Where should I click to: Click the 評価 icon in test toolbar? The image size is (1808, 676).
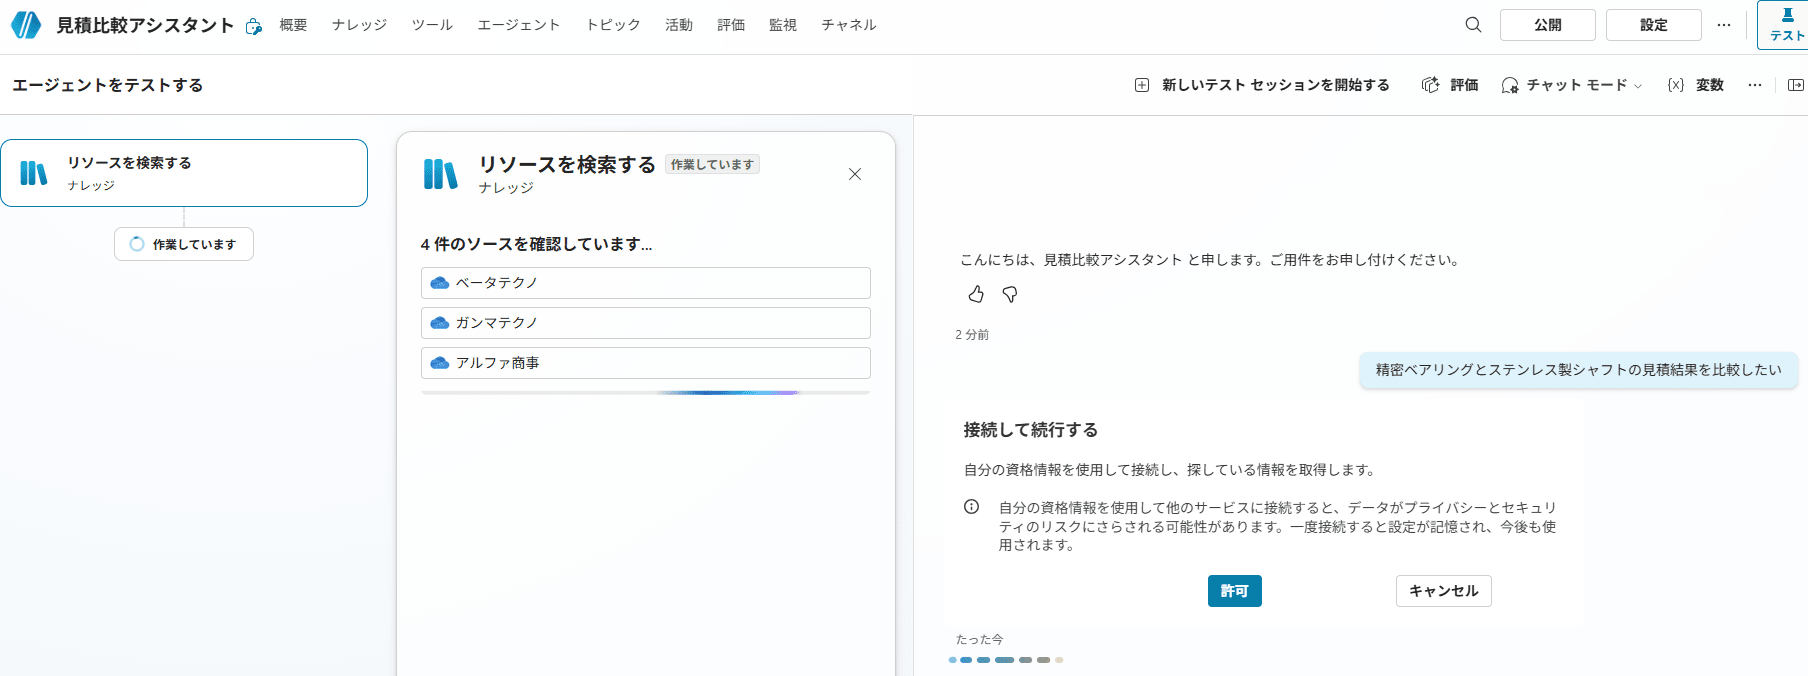pos(1431,85)
